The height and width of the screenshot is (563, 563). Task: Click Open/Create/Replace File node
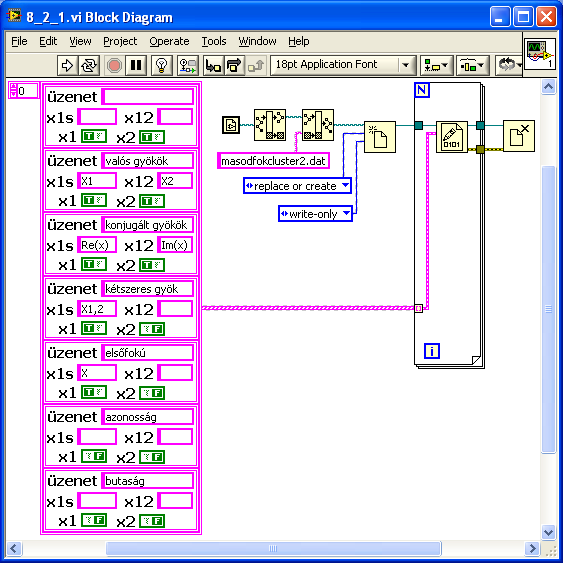click(380, 137)
